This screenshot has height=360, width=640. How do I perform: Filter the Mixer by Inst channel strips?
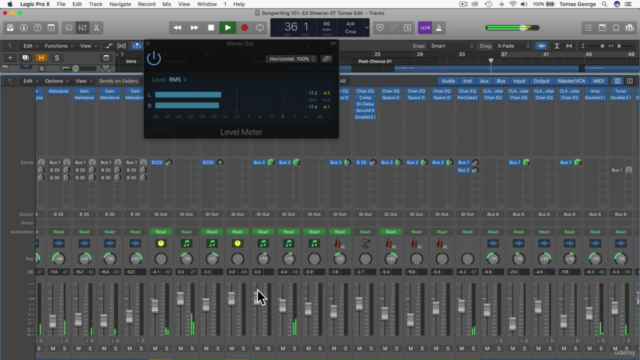(467, 81)
